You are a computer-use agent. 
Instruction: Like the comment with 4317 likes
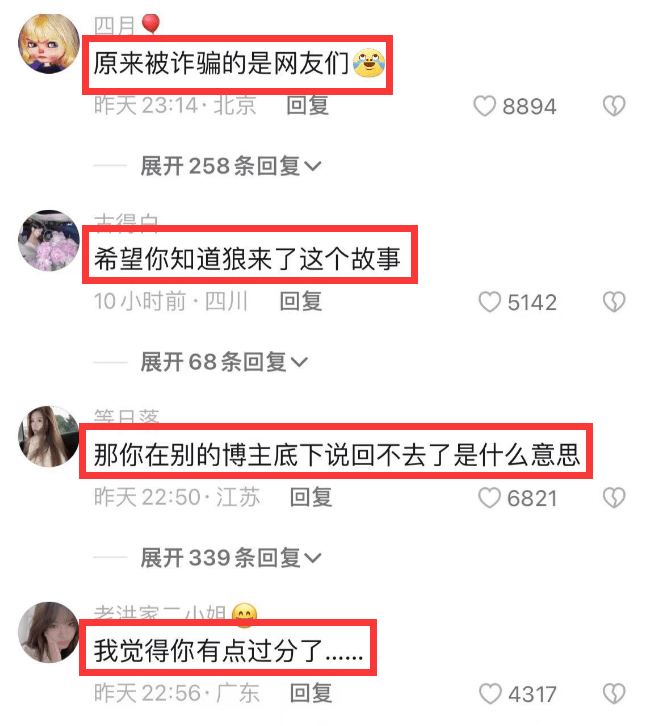[x=490, y=694]
